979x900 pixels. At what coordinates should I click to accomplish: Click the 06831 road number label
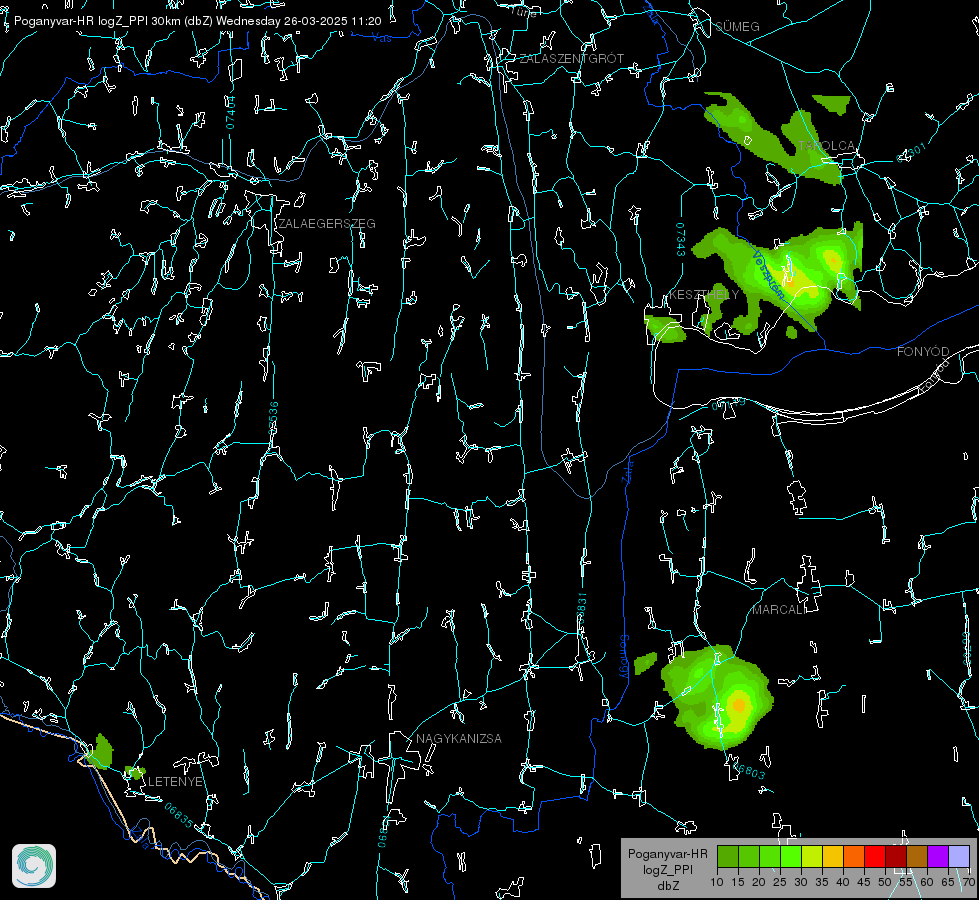pyautogui.click(x=581, y=610)
